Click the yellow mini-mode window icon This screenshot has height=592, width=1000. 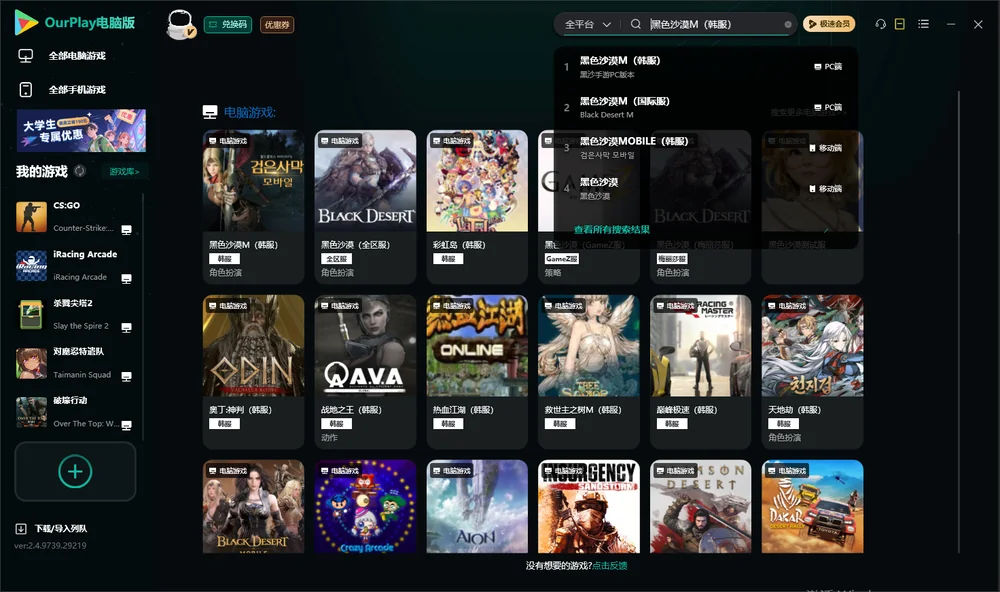(899, 24)
